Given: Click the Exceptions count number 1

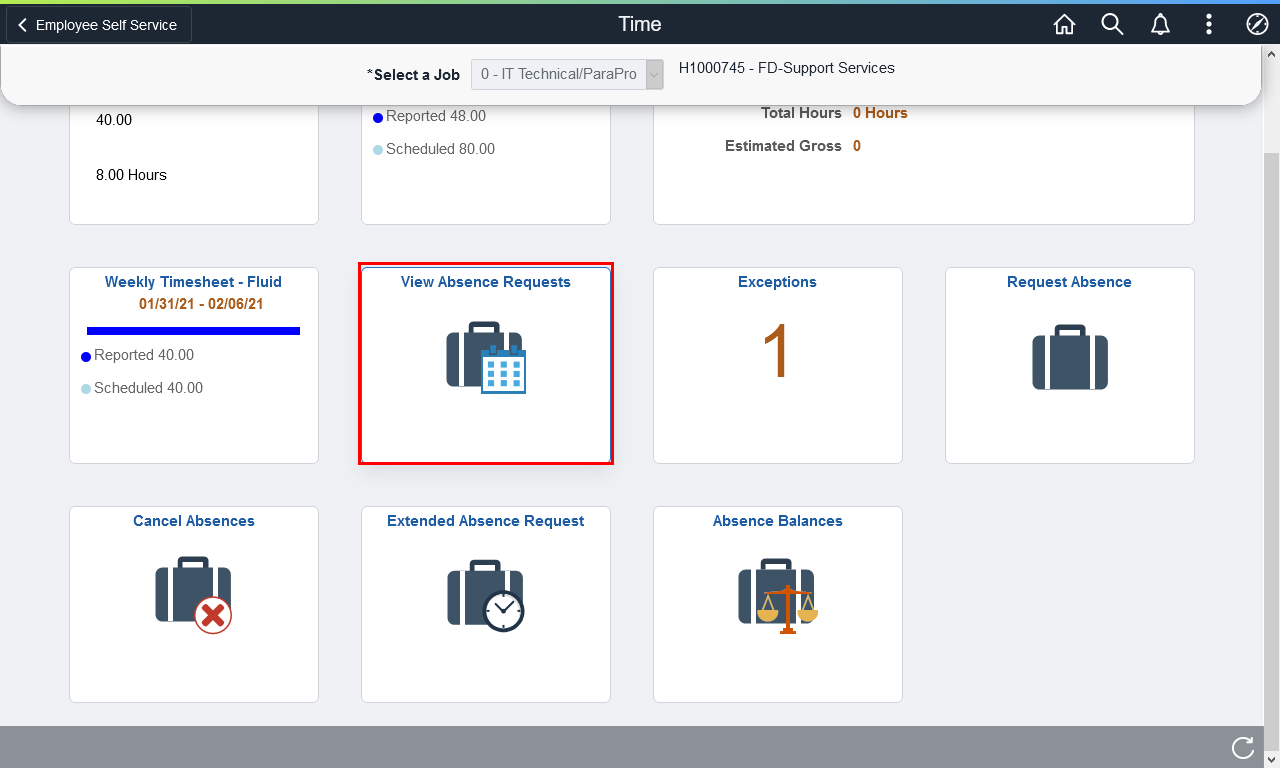Looking at the screenshot, I should pyautogui.click(x=777, y=350).
